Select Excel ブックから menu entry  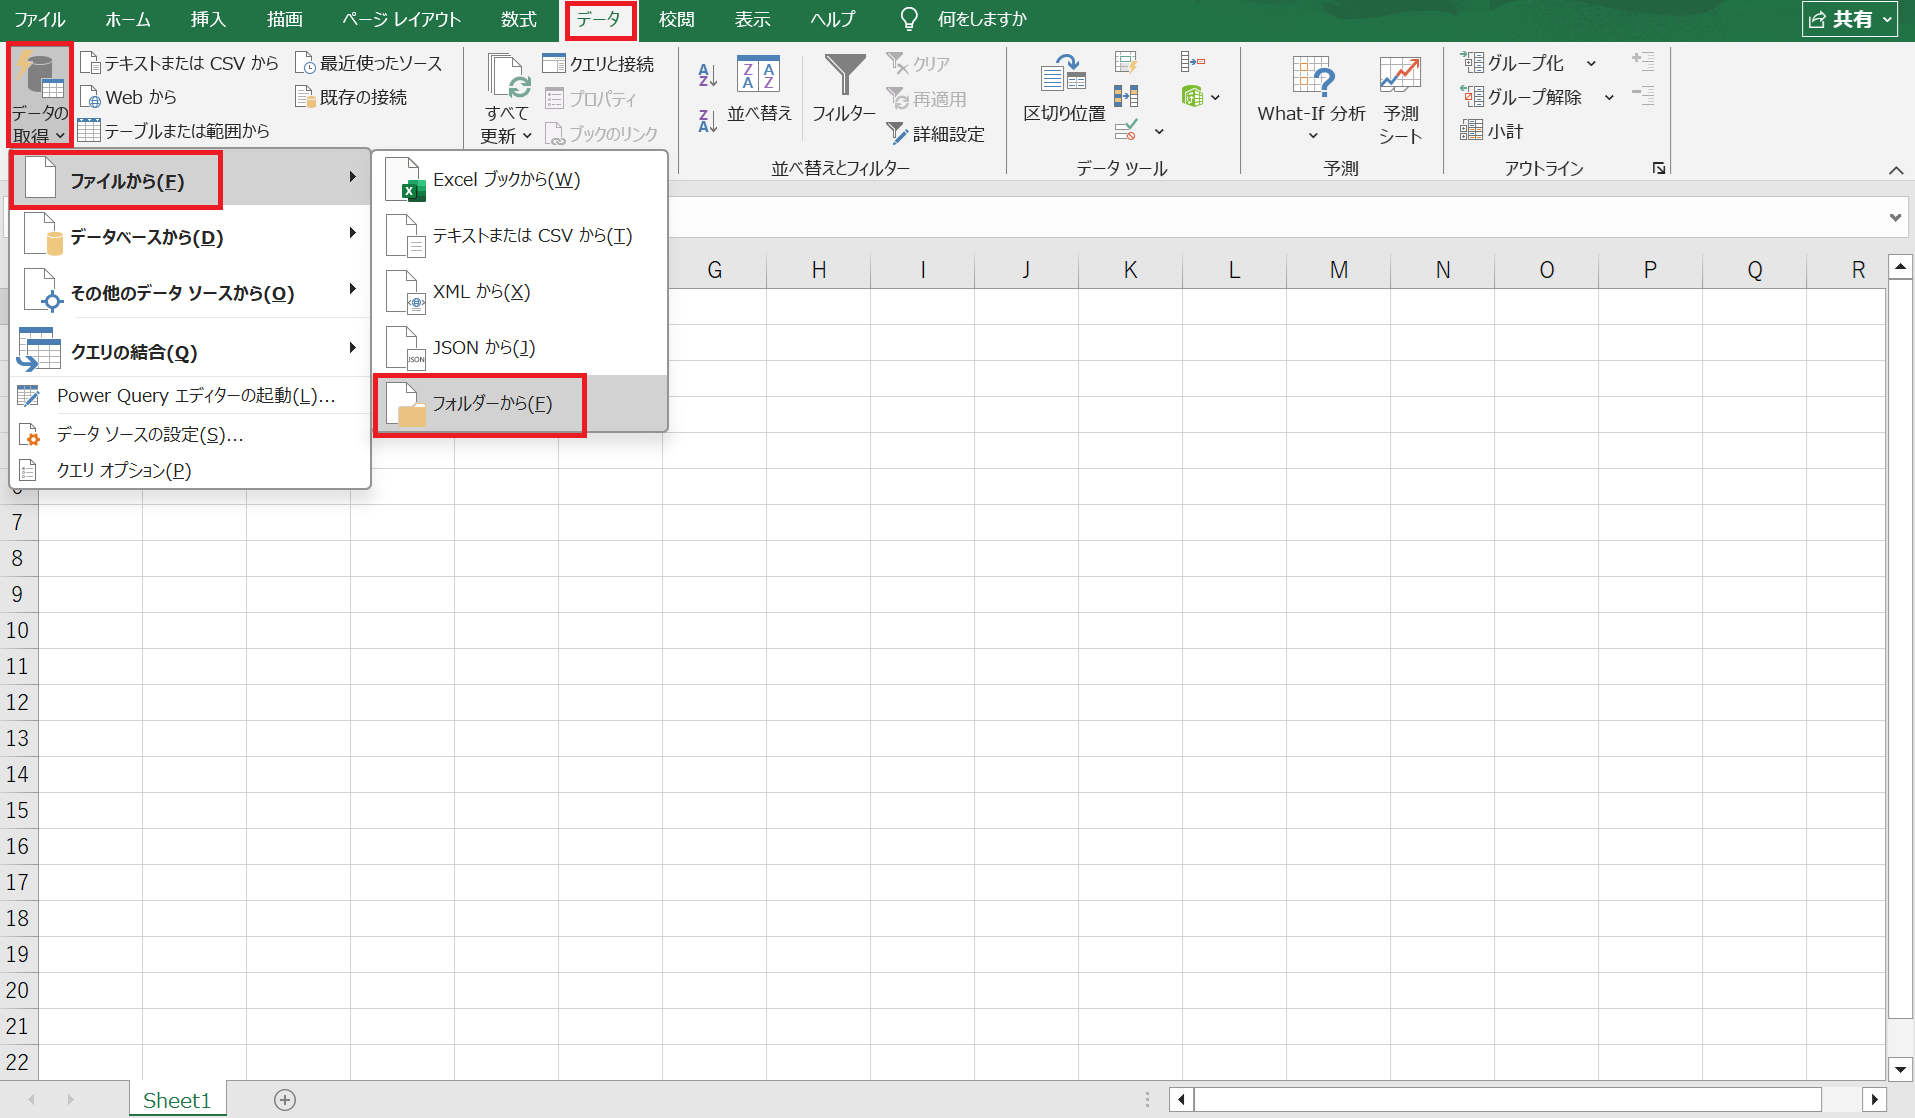(x=506, y=180)
